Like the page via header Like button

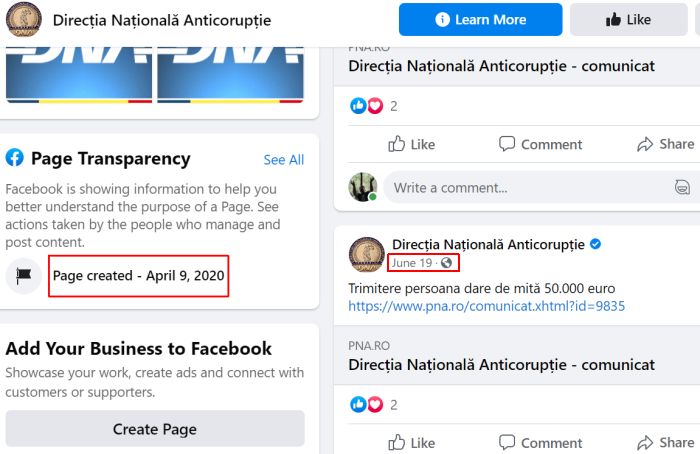[629, 20]
